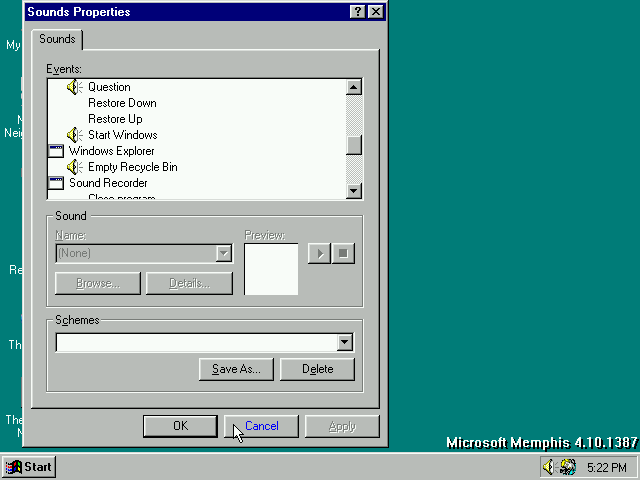Viewport: 640px width, 480px height.
Task: Click the Events list scroll down arrow
Action: pos(353,191)
